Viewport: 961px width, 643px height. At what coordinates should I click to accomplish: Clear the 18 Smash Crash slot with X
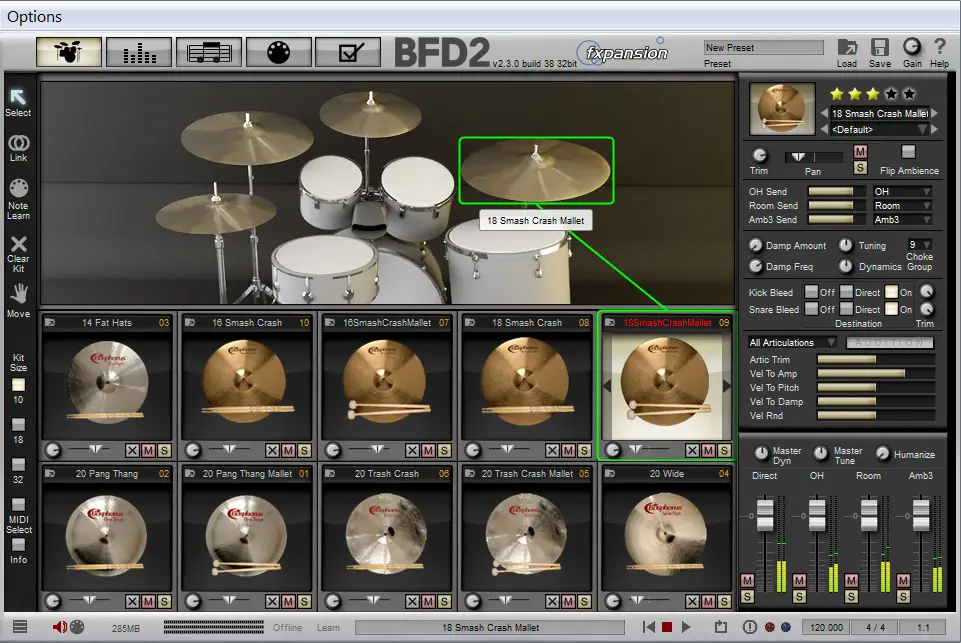pyautogui.click(x=552, y=451)
